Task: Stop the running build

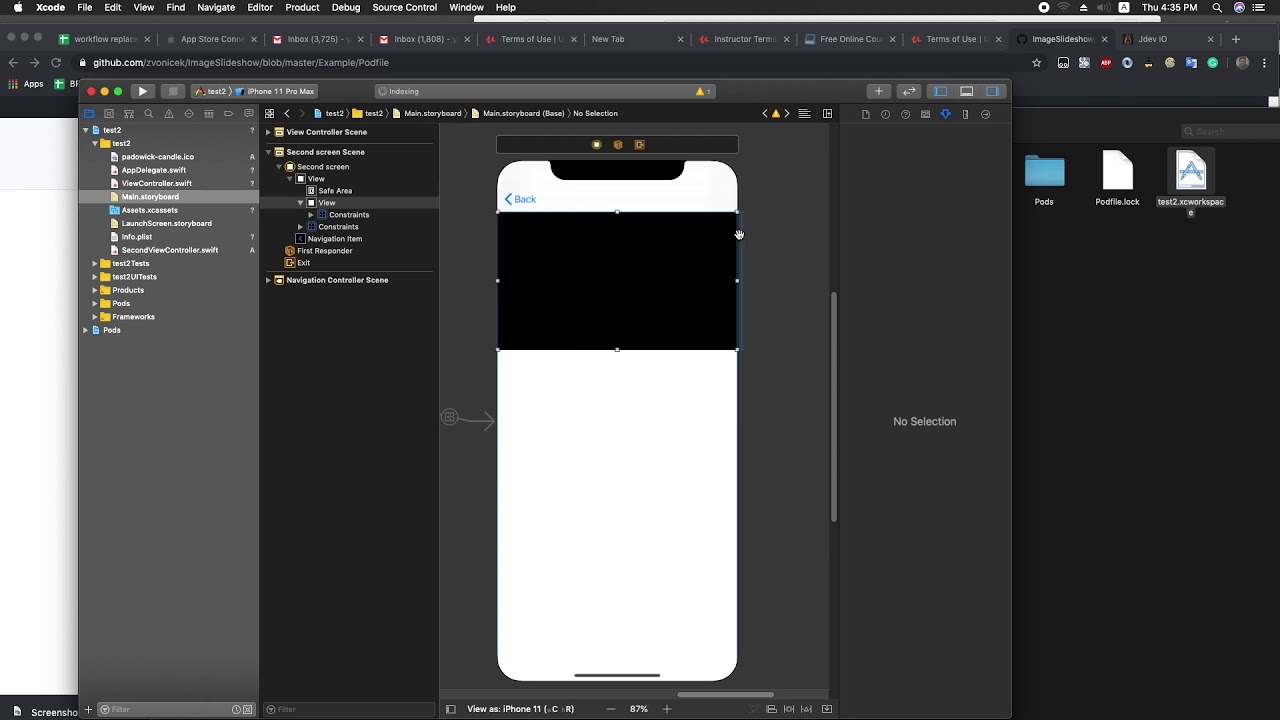Action: (173, 91)
